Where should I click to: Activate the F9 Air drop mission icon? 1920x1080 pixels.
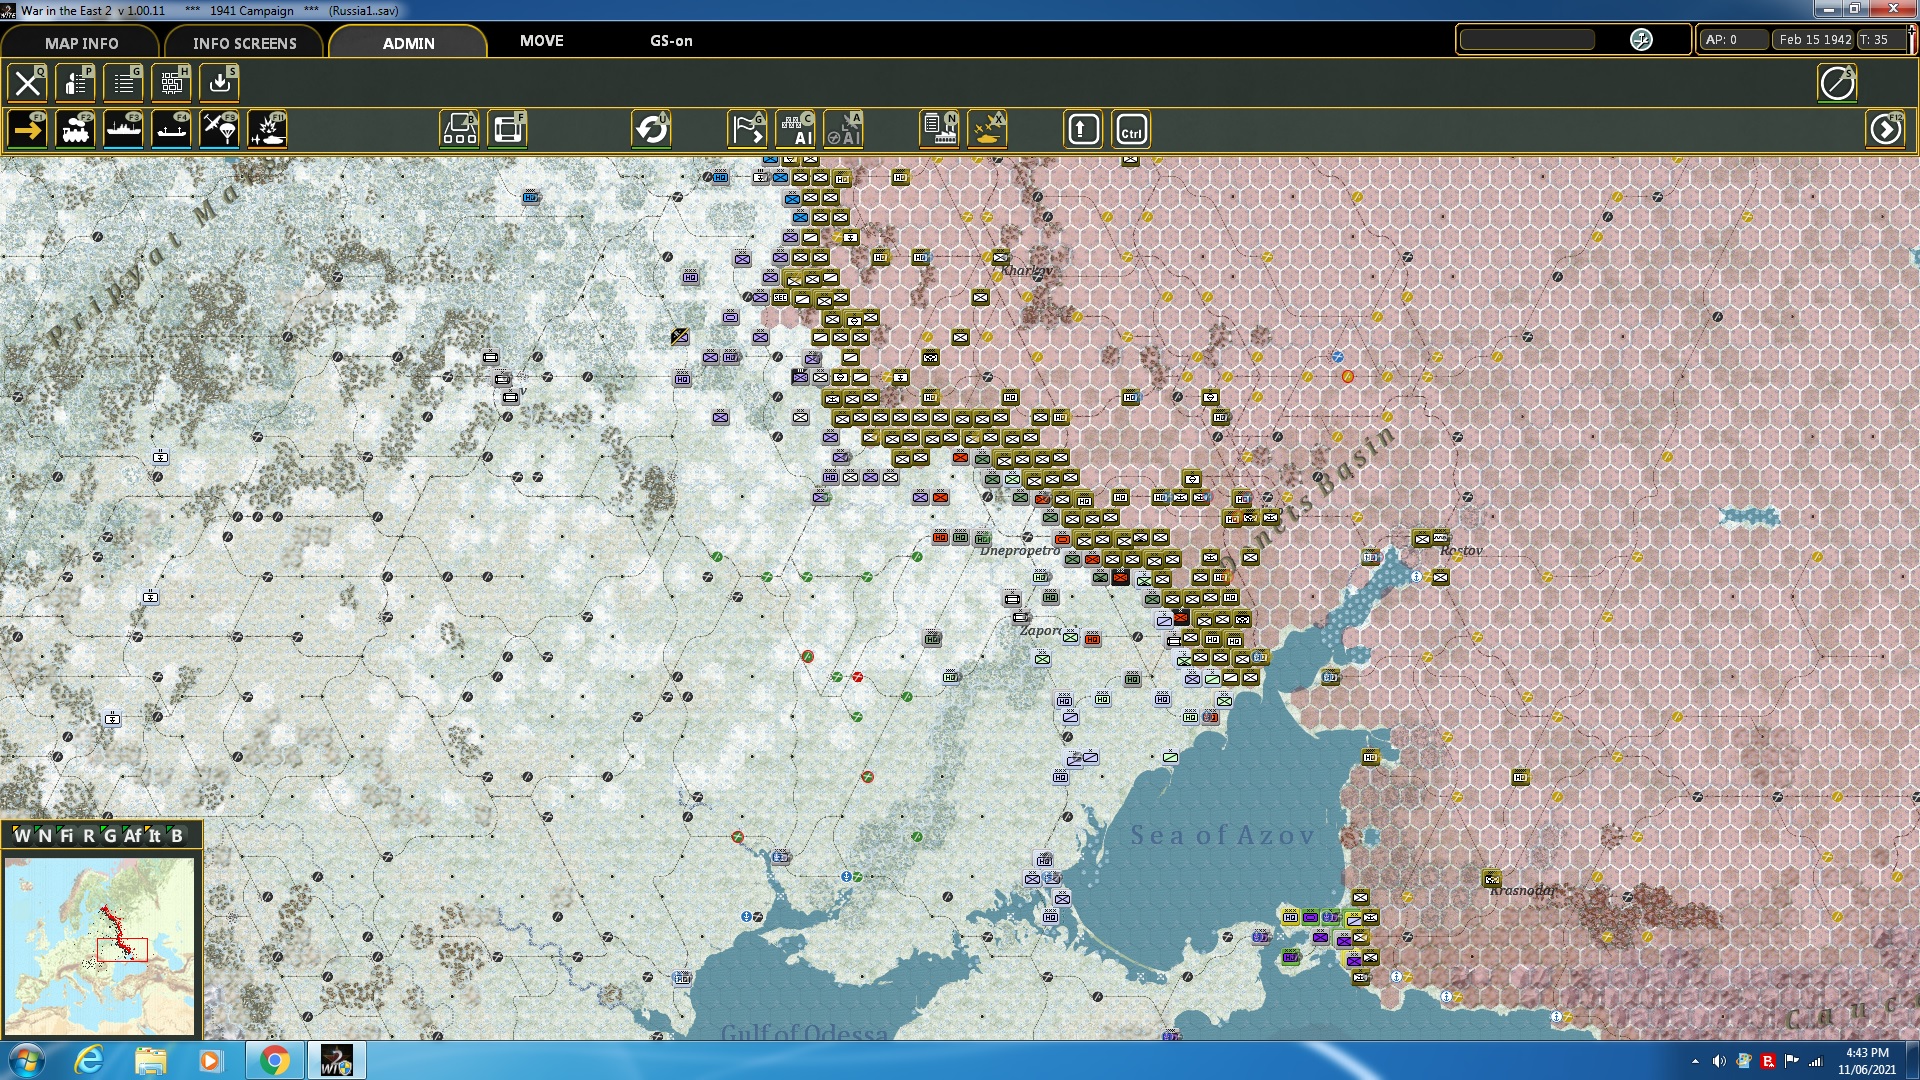point(219,128)
